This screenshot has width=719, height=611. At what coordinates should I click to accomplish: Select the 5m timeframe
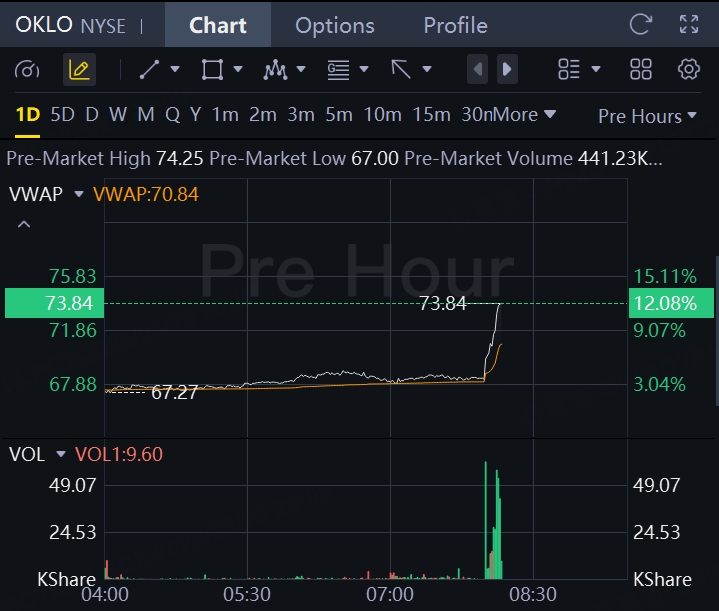point(339,114)
